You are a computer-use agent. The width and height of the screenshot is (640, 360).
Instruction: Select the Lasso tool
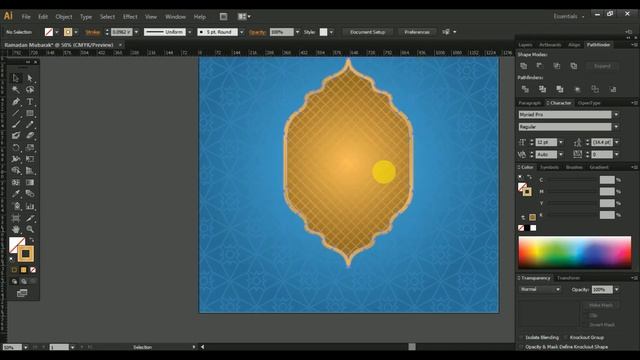coord(30,89)
